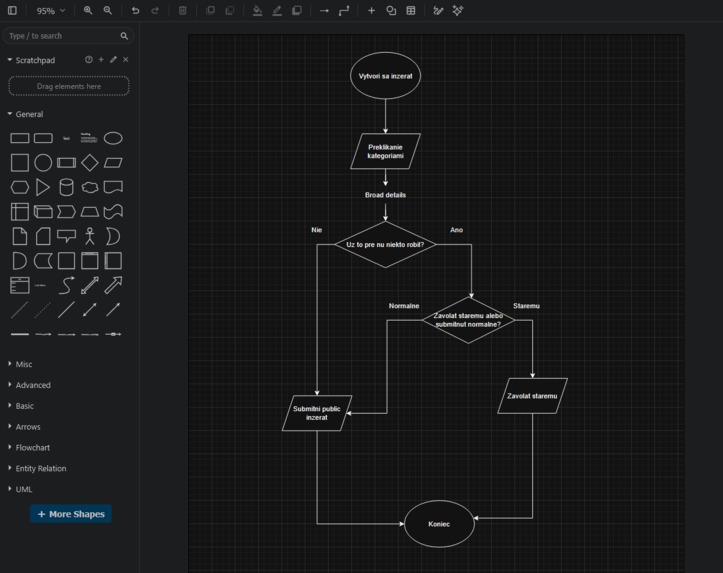Screen dimensions: 723x573
Task: Select the Broad details label
Action: pyautogui.click(x=385, y=195)
